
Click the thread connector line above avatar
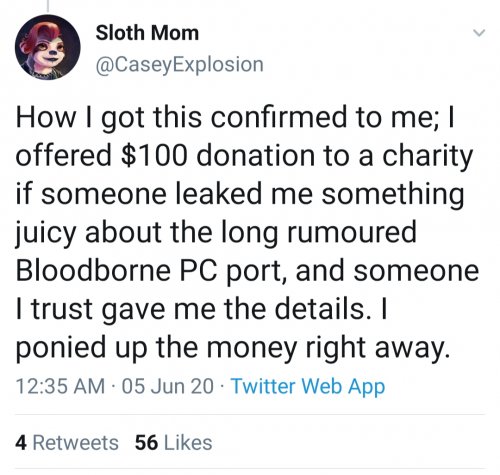pos(48,5)
